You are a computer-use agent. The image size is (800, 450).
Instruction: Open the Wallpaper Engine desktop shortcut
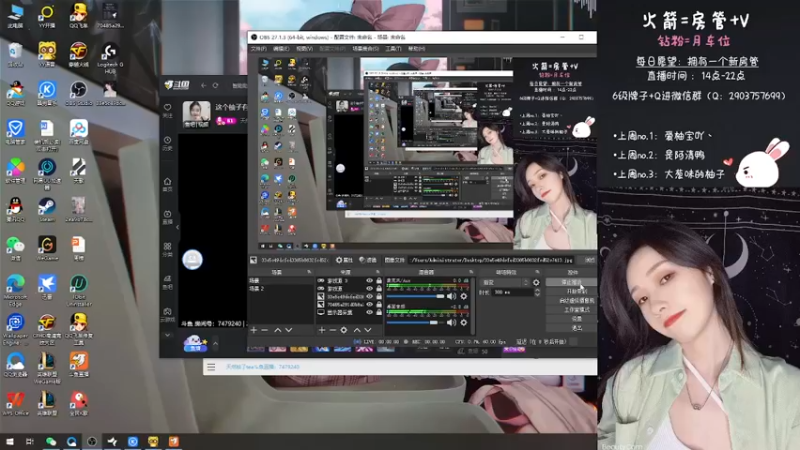[15, 329]
